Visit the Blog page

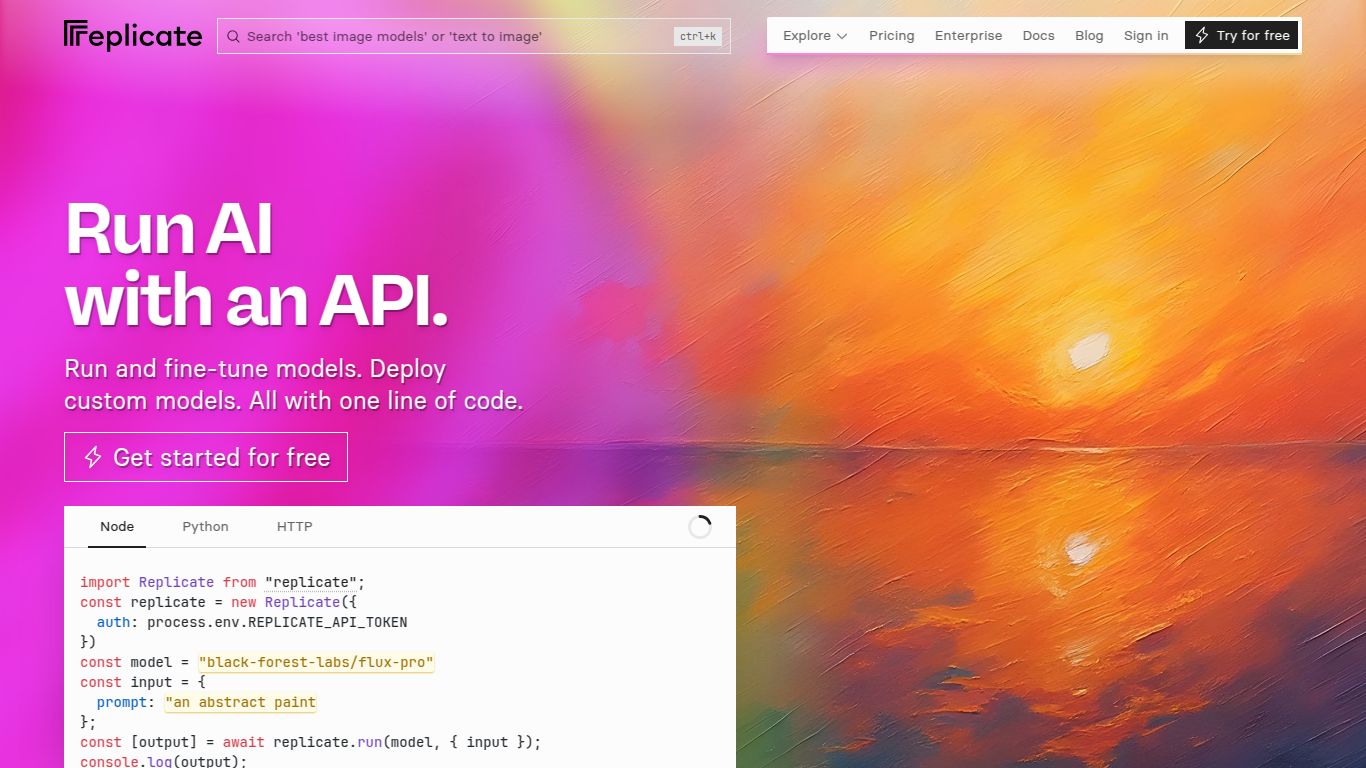pyautogui.click(x=1089, y=36)
